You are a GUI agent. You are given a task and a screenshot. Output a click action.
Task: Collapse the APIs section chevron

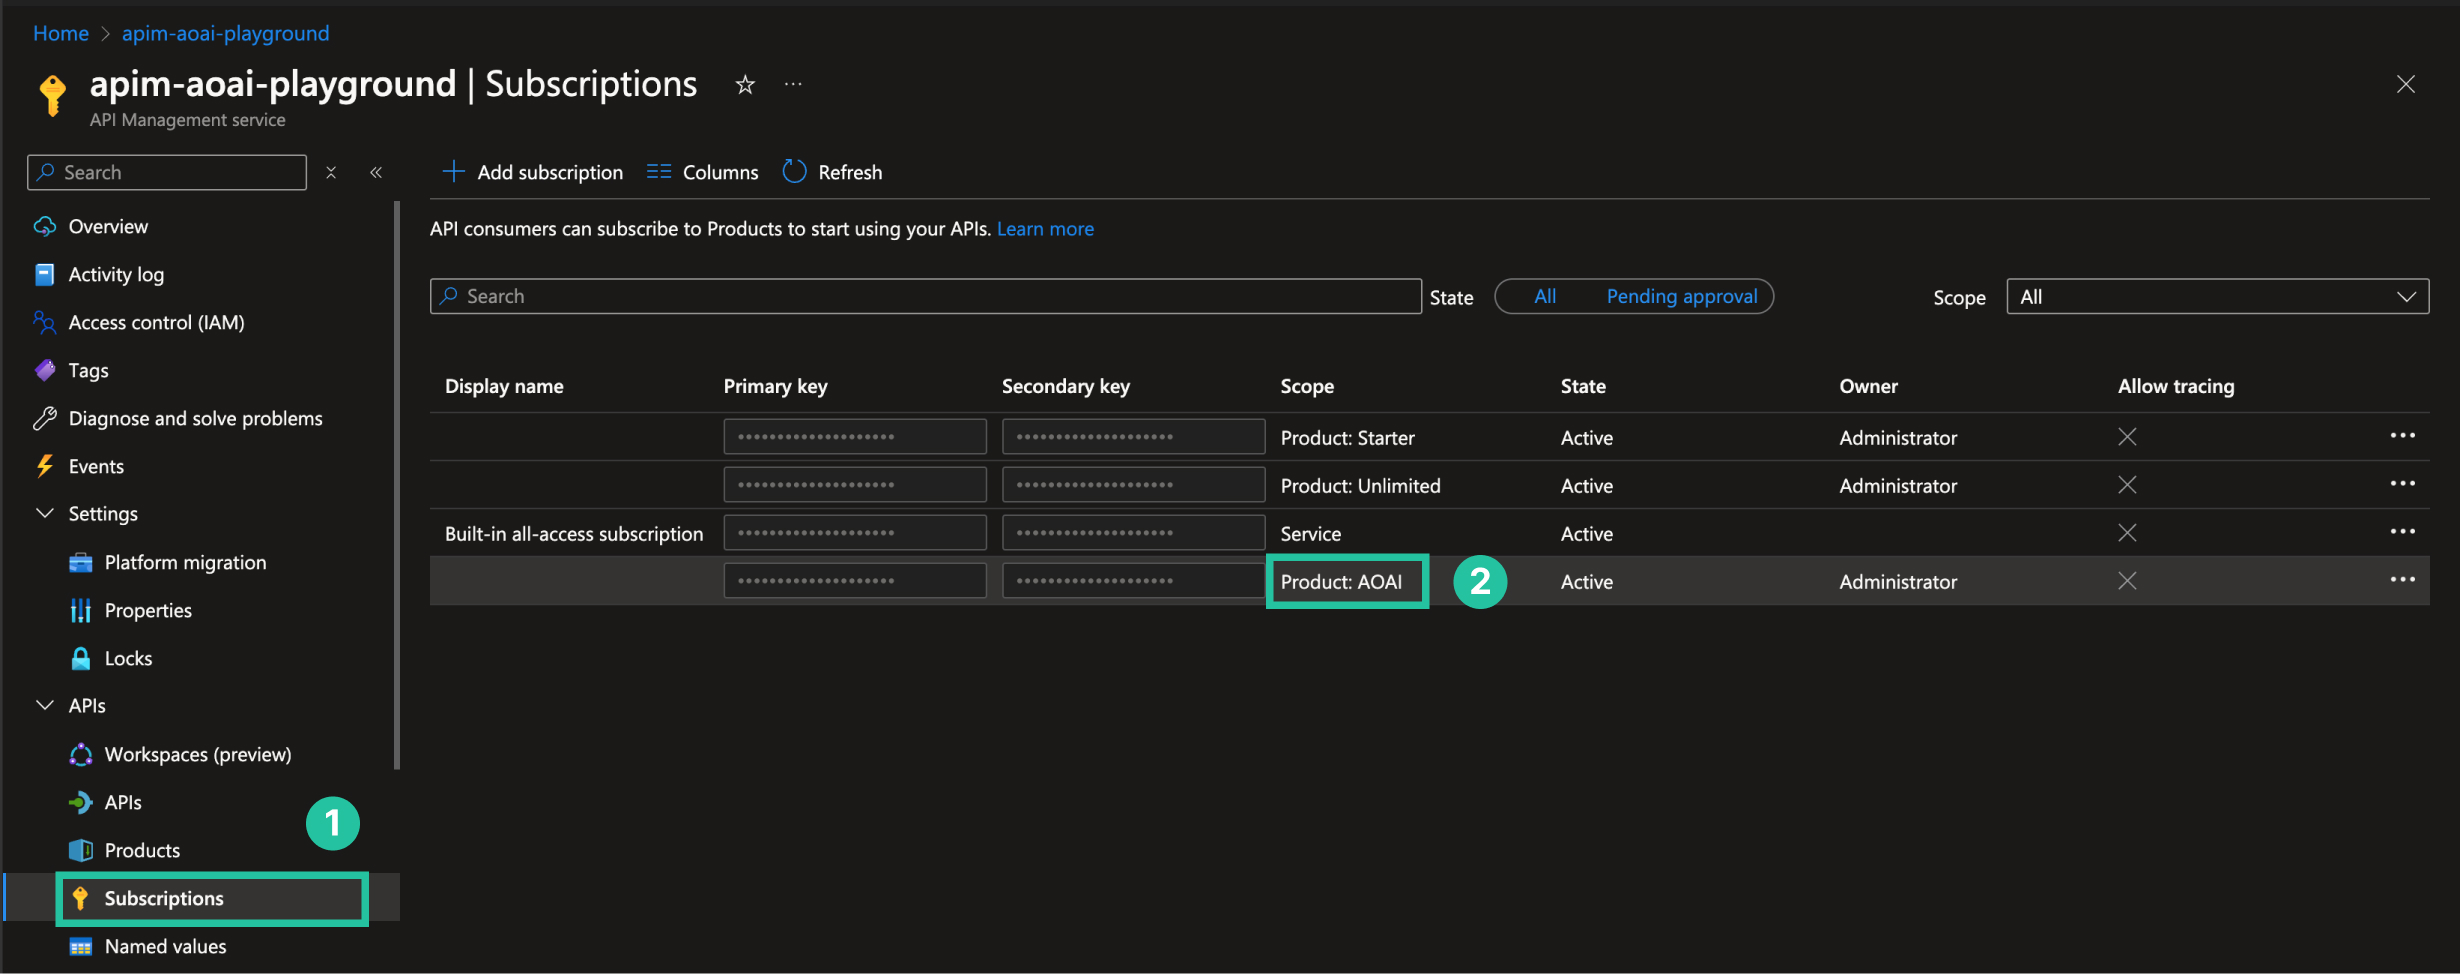pyautogui.click(x=45, y=705)
